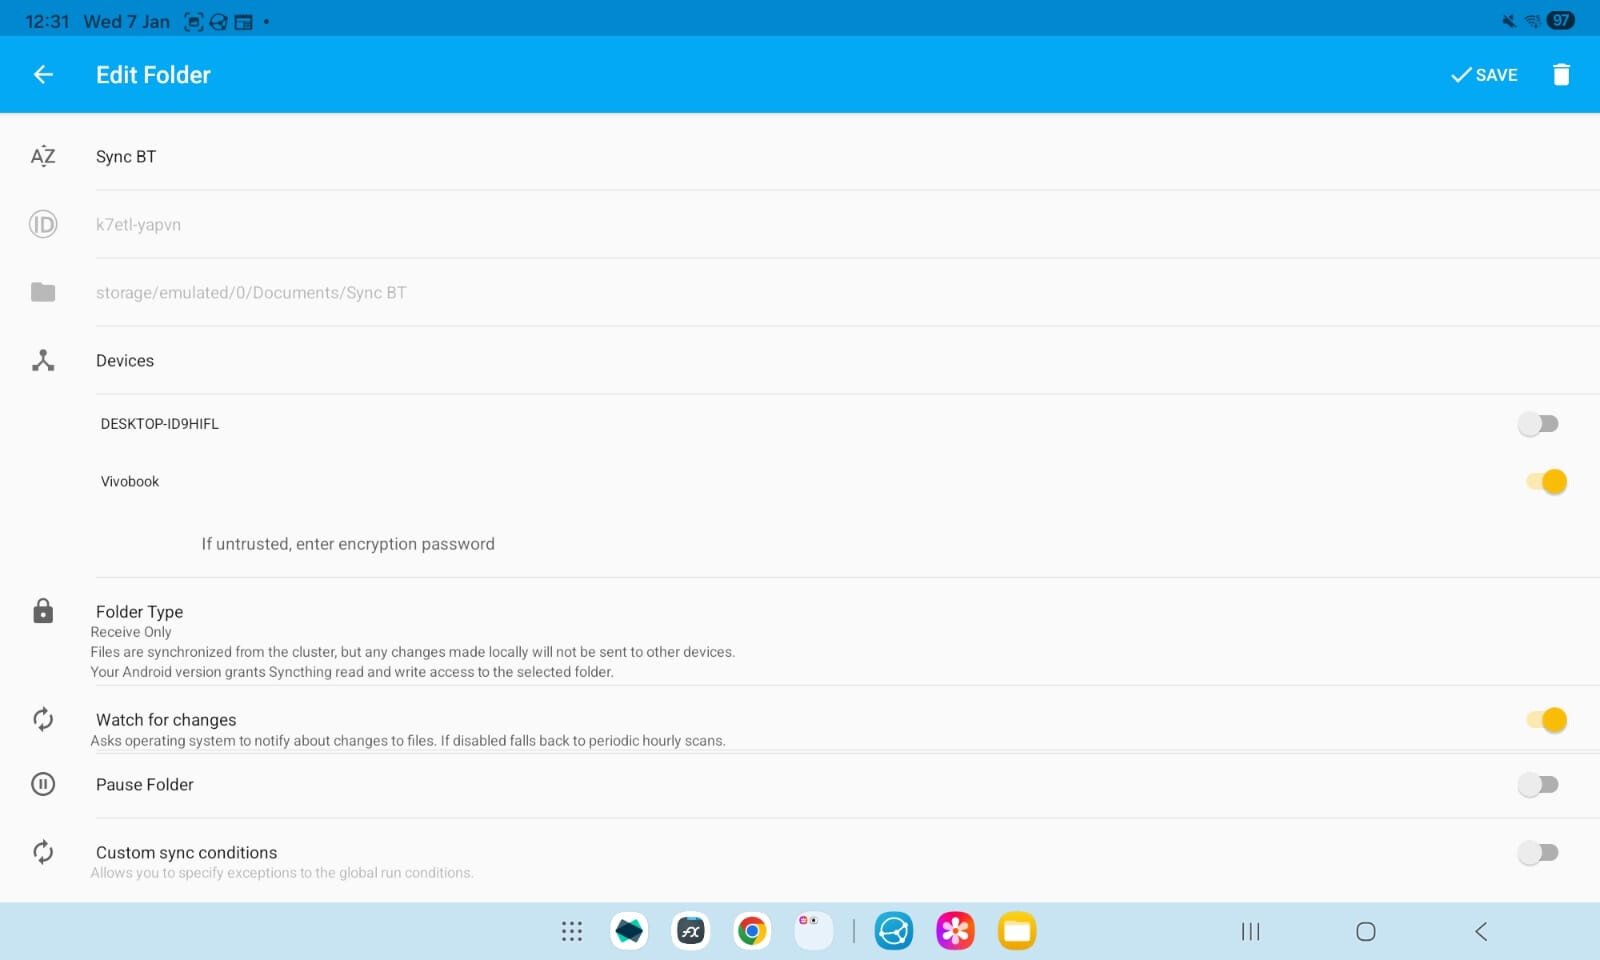Tap the Devices network icon
The image size is (1600, 960).
pyautogui.click(x=43, y=361)
